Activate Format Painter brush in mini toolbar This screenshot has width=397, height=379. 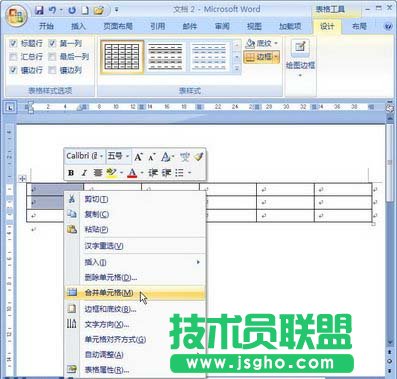click(x=199, y=156)
